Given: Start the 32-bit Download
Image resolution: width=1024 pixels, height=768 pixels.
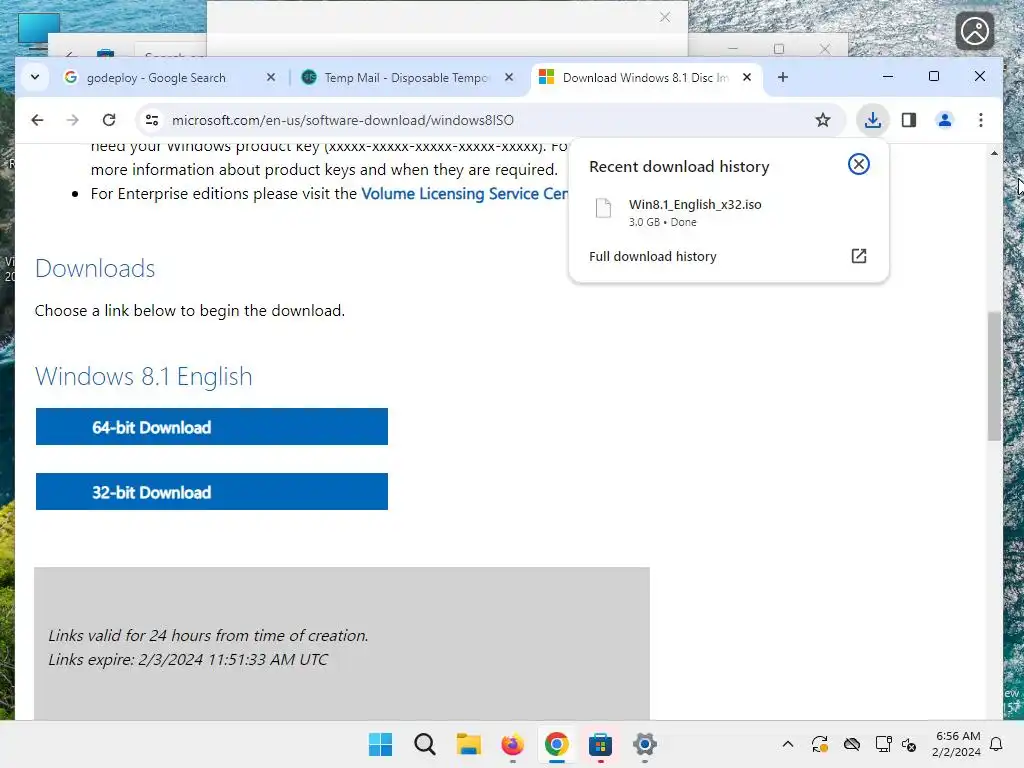Looking at the screenshot, I should 212,492.
